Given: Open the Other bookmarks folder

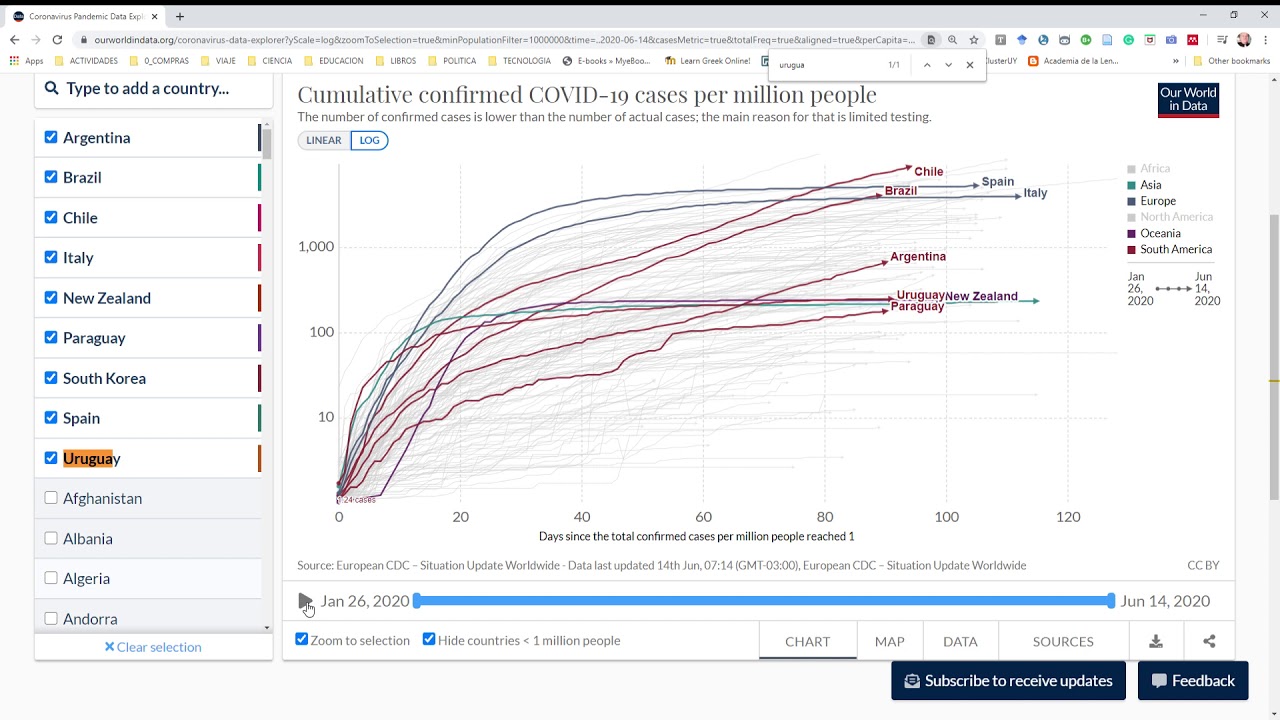Looking at the screenshot, I should [1232, 61].
